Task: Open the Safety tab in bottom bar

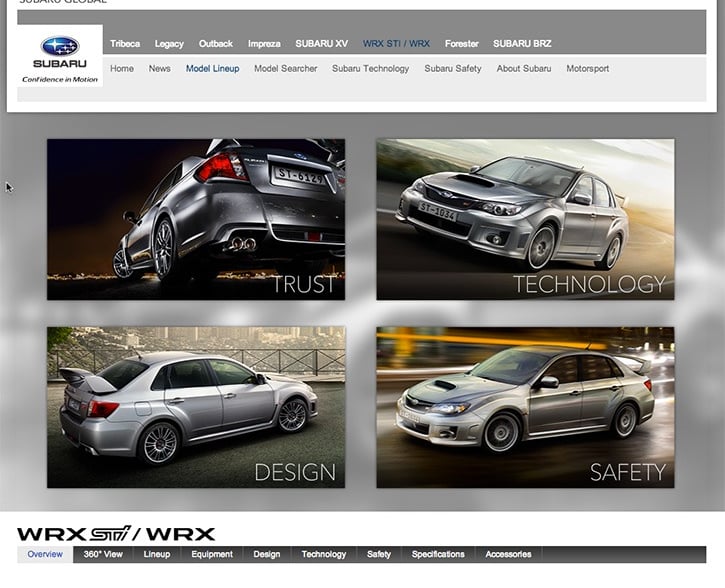Action: tap(379, 554)
